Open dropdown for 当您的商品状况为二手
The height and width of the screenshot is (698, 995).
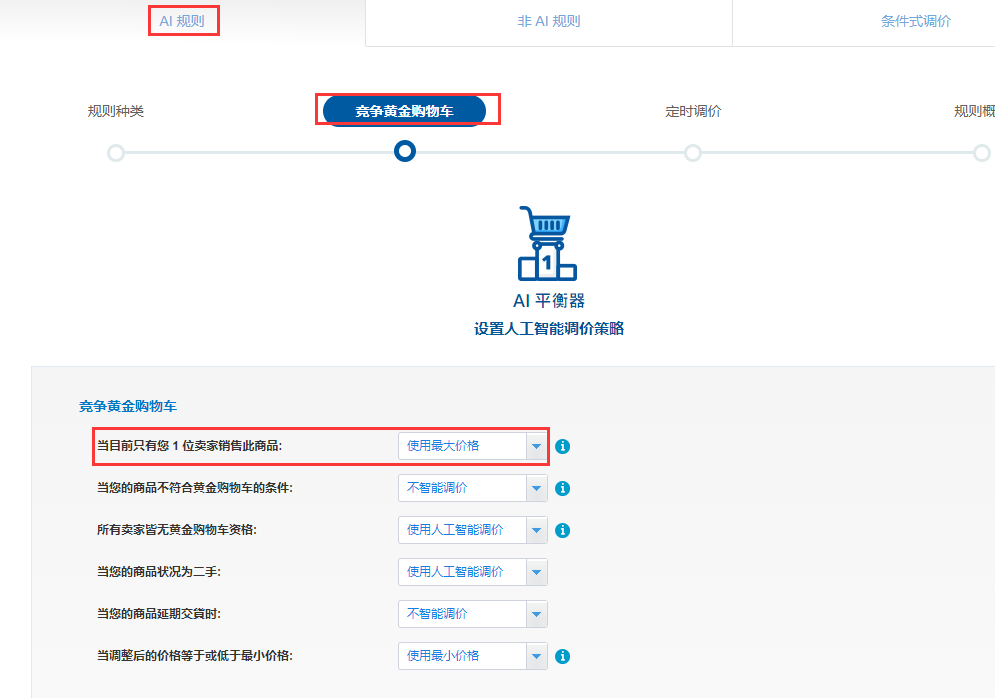click(x=473, y=572)
